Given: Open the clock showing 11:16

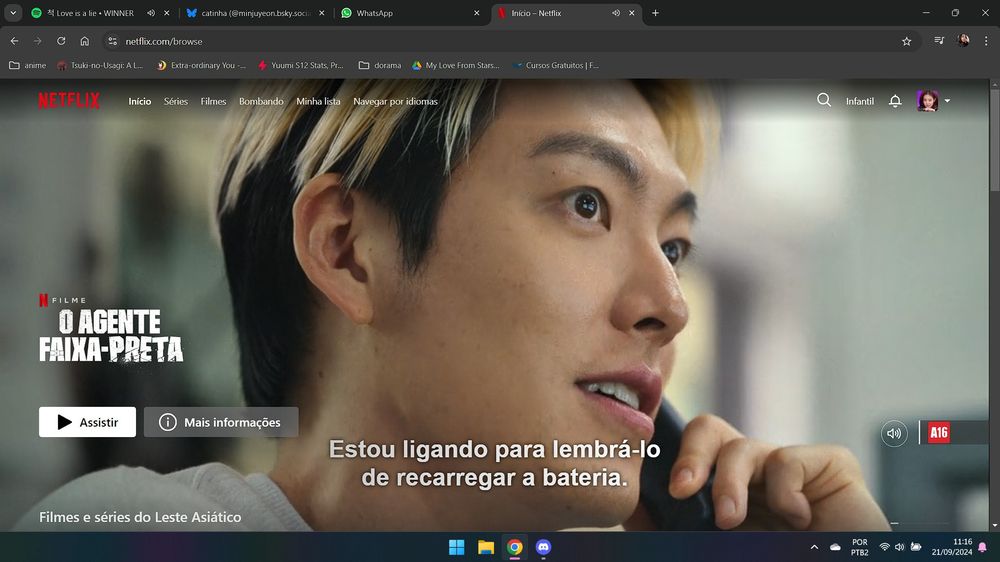Looking at the screenshot, I should click(952, 547).
